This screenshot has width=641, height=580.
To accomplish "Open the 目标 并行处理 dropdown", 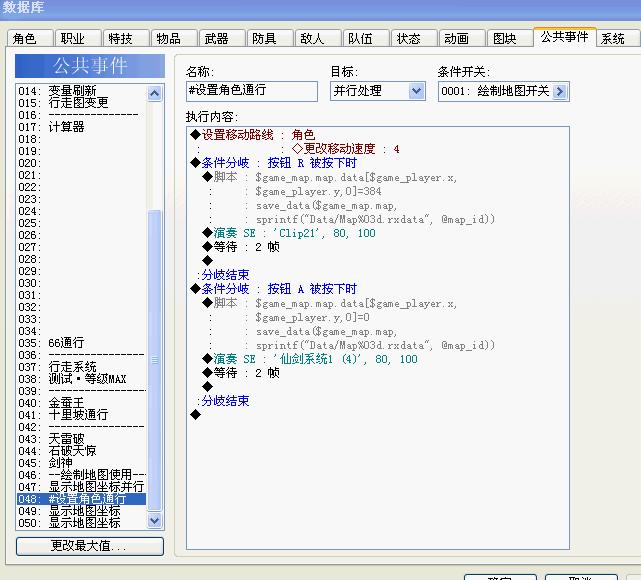I will (x=378, y=91).
